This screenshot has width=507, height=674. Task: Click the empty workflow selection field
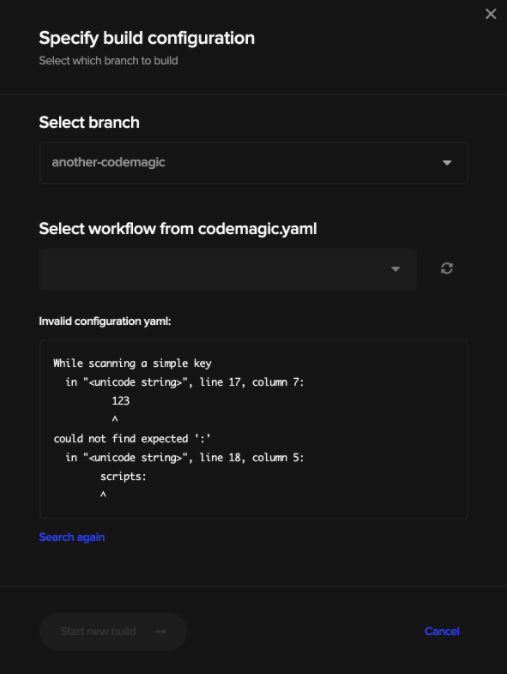click(228, 269)
